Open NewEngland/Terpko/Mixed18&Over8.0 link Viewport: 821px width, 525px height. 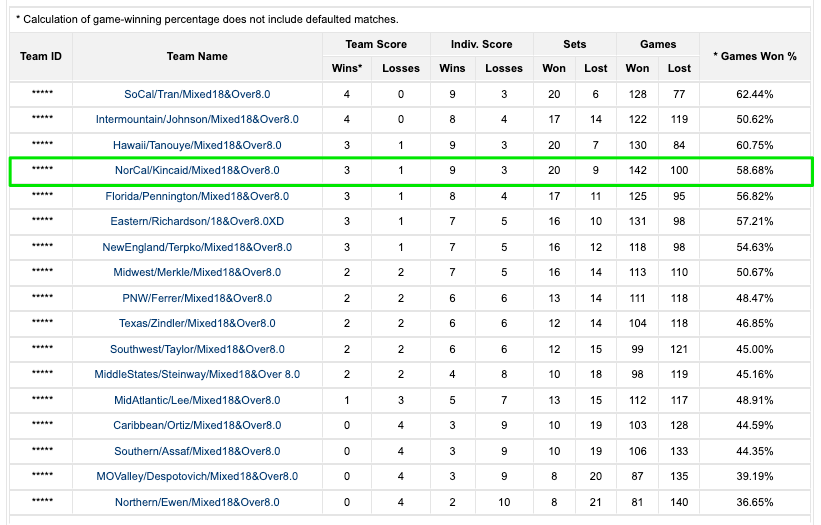click(197, 247)
